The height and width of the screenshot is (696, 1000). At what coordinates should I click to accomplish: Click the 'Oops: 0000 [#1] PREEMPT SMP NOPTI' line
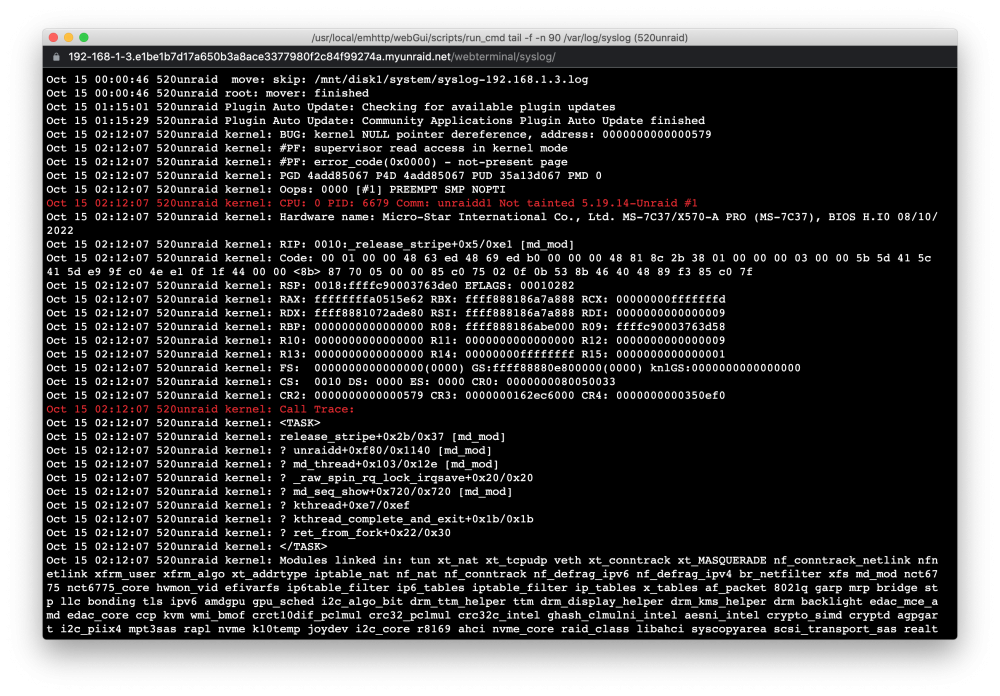coord(276,189)
